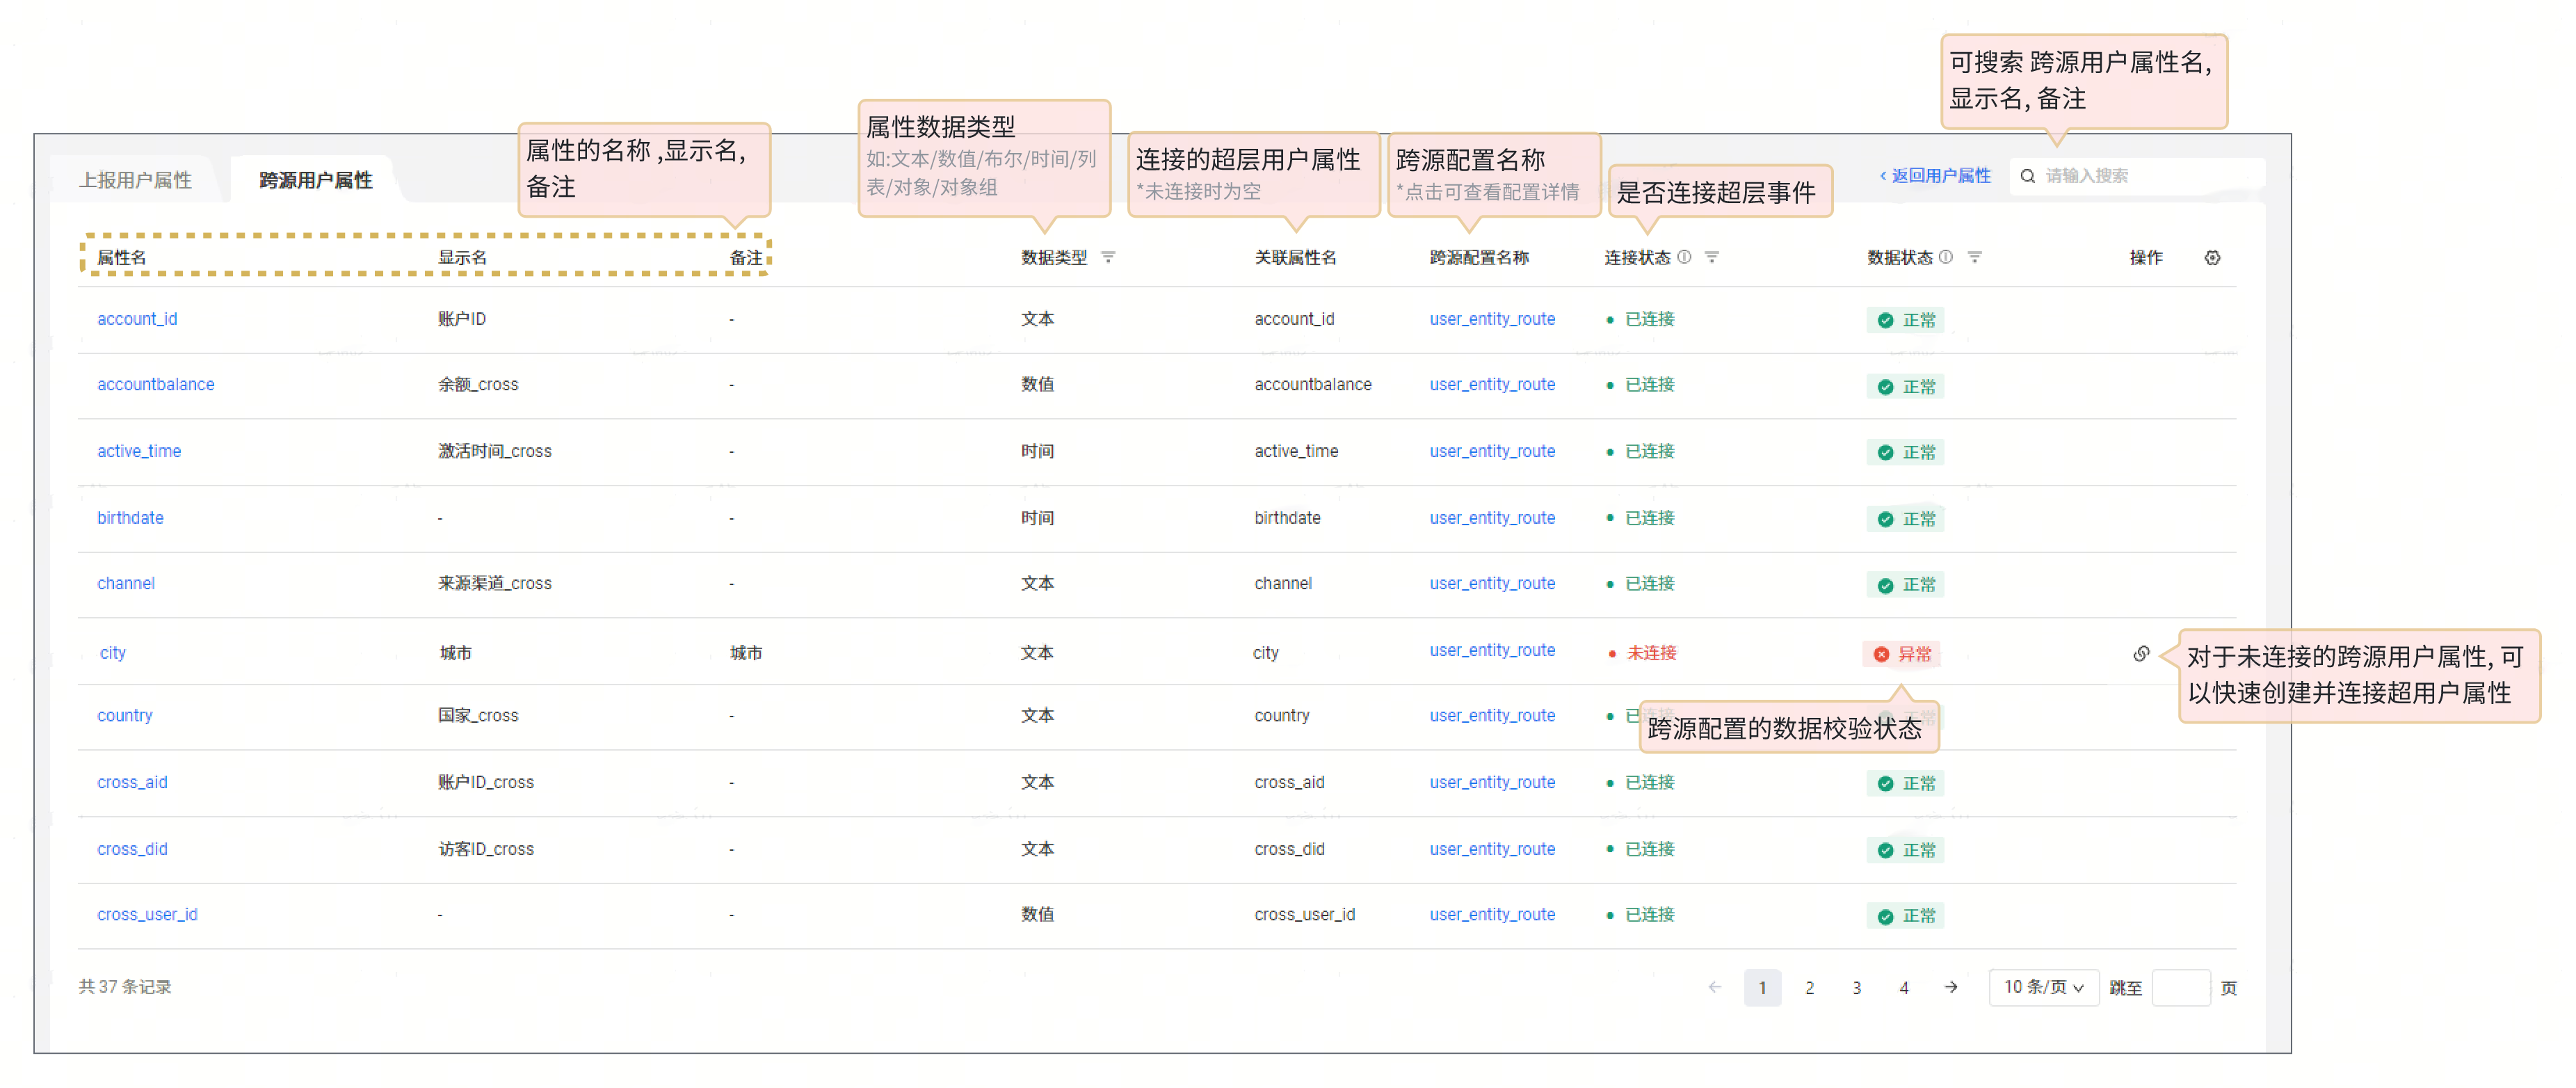The width and height of the screenshot is (2576, 1088).
Task: Click the jump-to-page input box
Action: [2181, 988]
